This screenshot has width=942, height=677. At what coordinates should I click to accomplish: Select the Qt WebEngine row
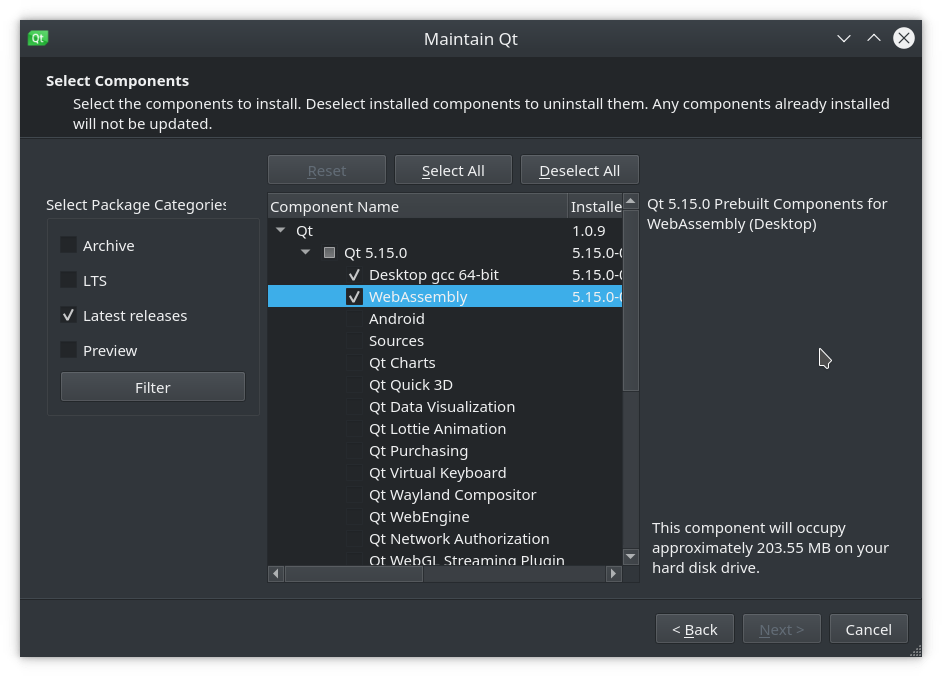445,517
